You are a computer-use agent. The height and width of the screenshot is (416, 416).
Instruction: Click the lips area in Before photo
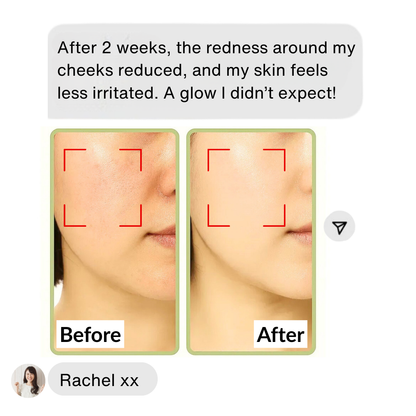tap(162, 236)
